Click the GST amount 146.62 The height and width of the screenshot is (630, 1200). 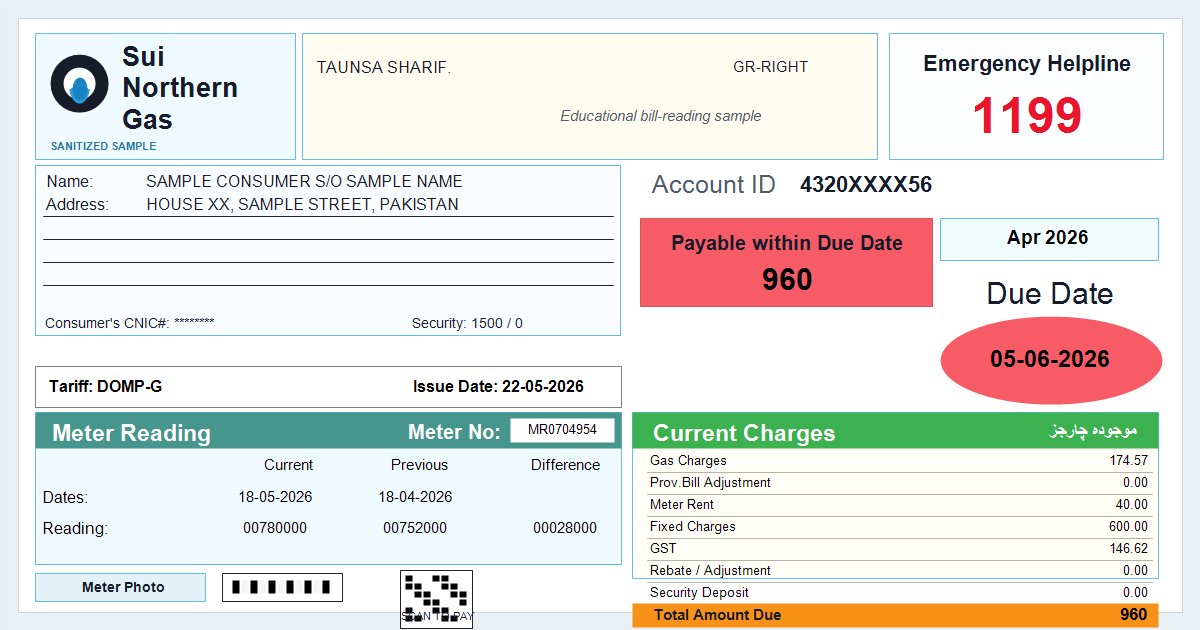coord(1128,549)
